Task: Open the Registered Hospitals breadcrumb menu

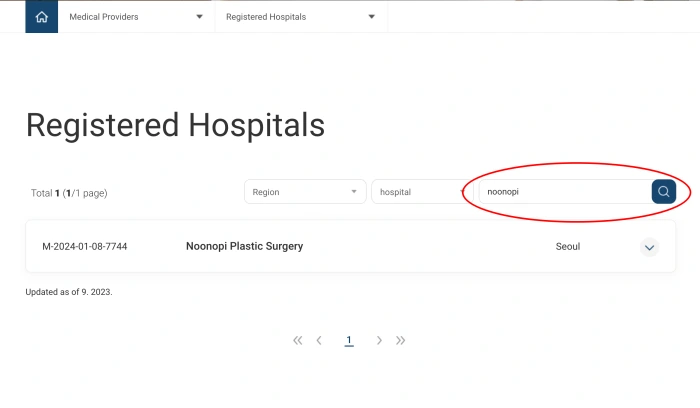Action: (x=300, y=17)
